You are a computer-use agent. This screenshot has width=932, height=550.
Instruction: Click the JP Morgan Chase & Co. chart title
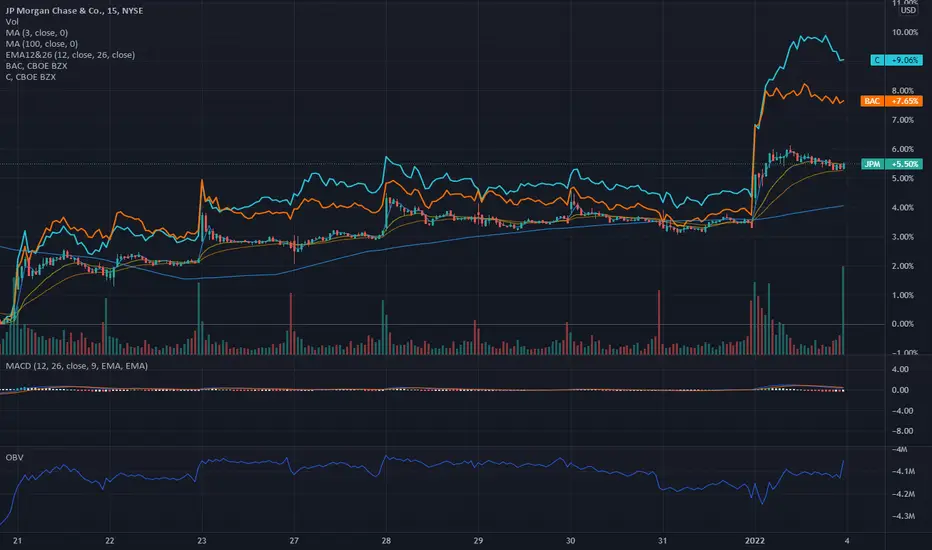[74, 11]
